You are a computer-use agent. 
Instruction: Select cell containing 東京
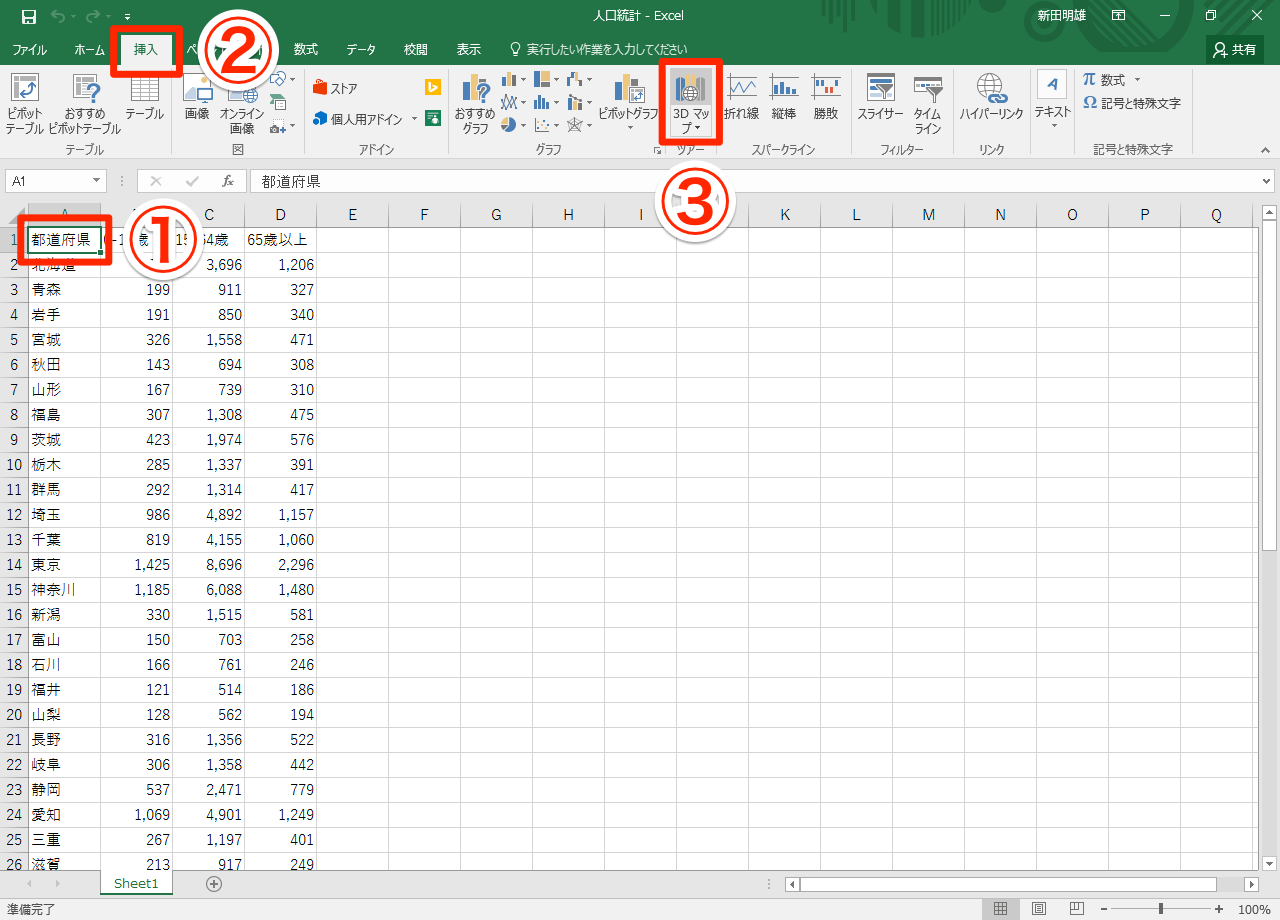pyautogui.click(x=64, y=565)
